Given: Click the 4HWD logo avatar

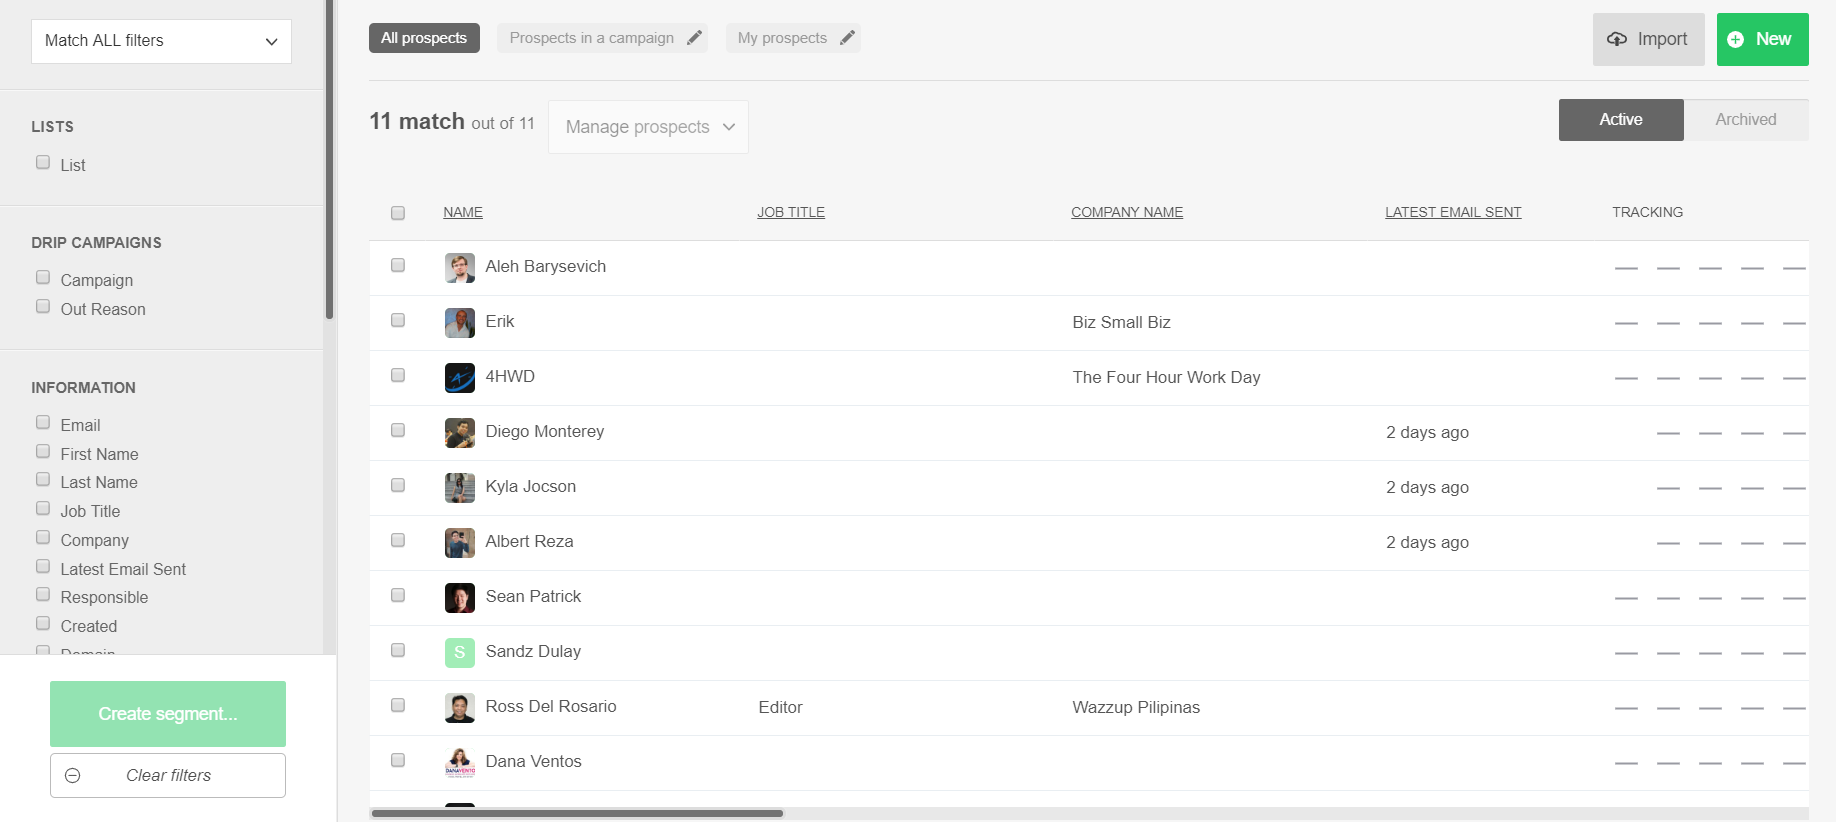Looking at the screenshot, I should (x=460, y=377).
